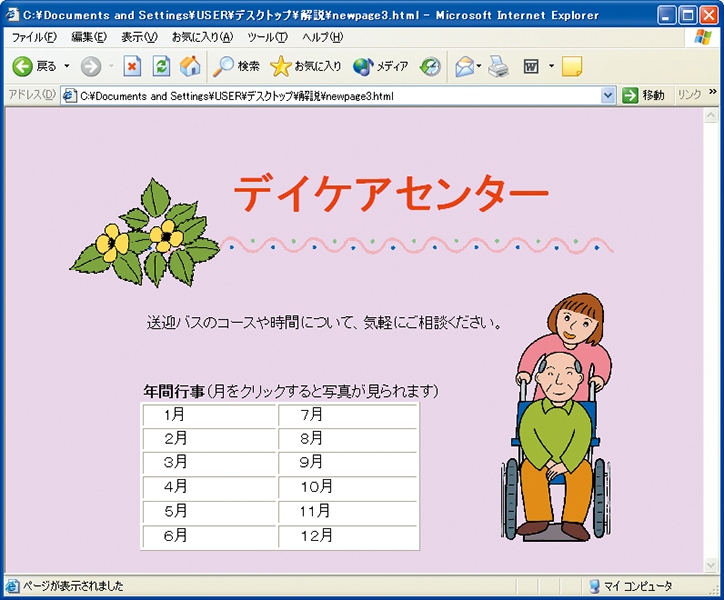Click the 7月 link in the events table
The width and height of the screenshot is (724, 600).
(x=312, y=414)
